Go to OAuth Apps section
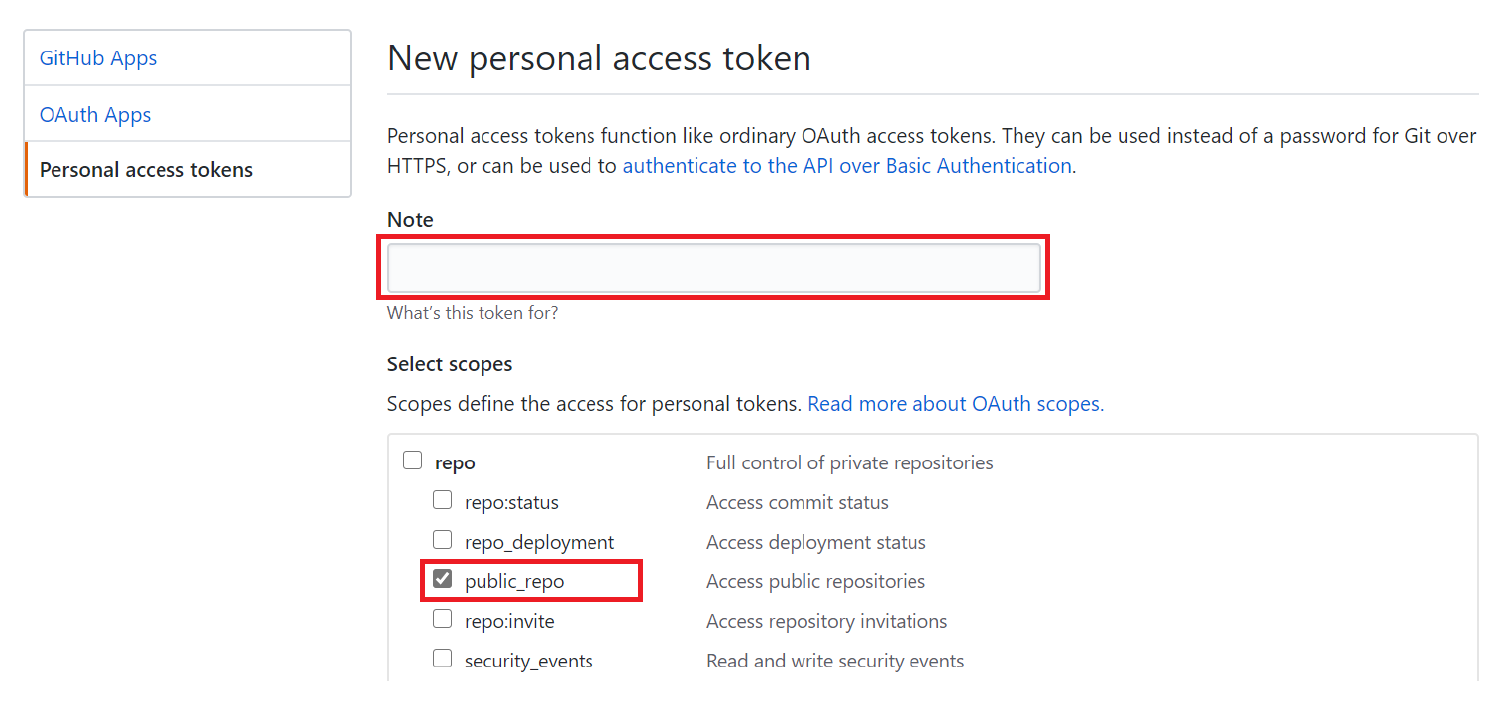 tap(95, 115)
